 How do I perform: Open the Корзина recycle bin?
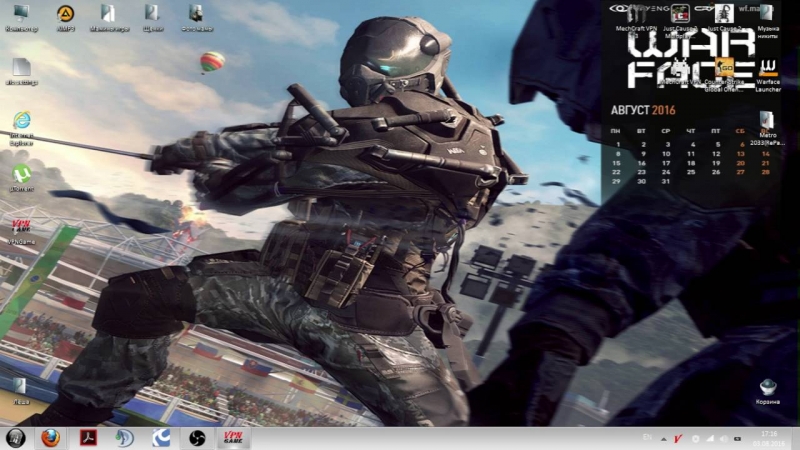point(767,392)
